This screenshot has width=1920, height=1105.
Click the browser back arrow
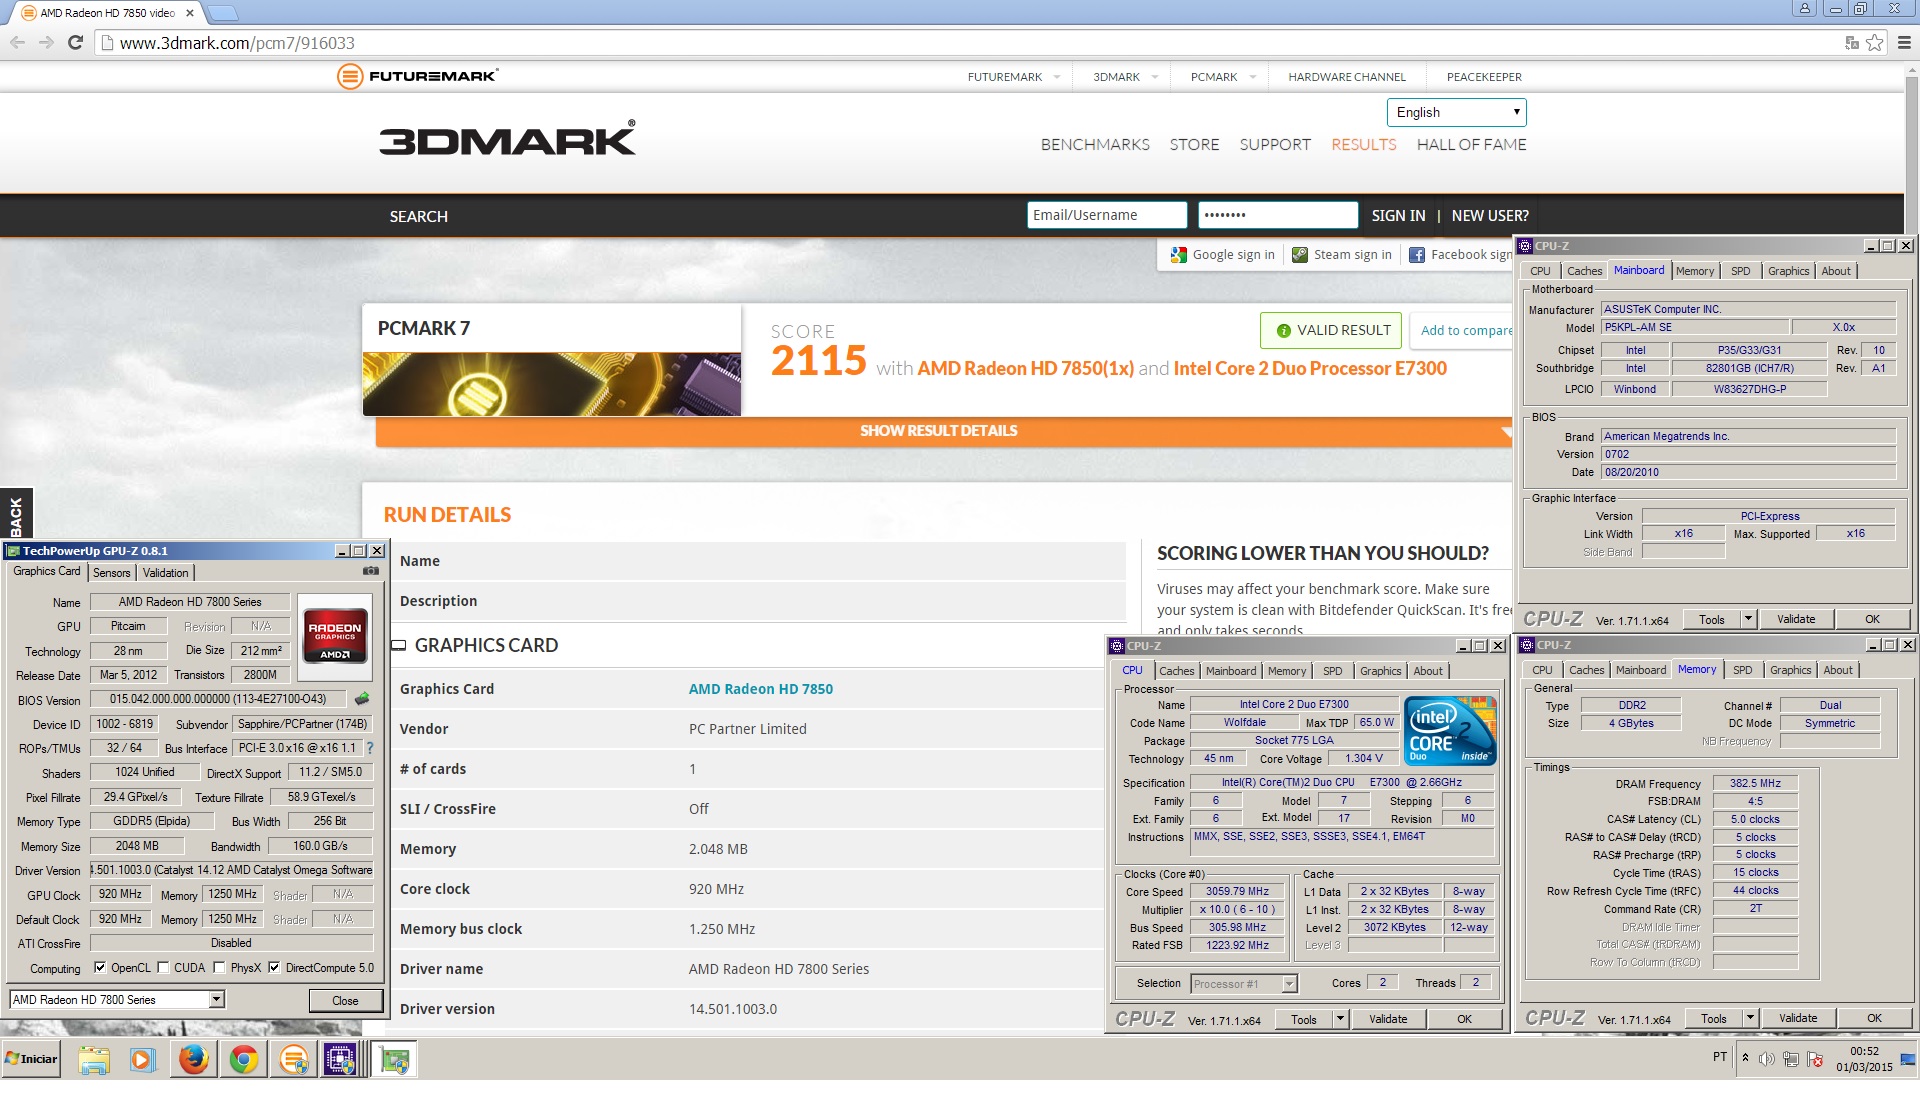(x=17, y=42)
